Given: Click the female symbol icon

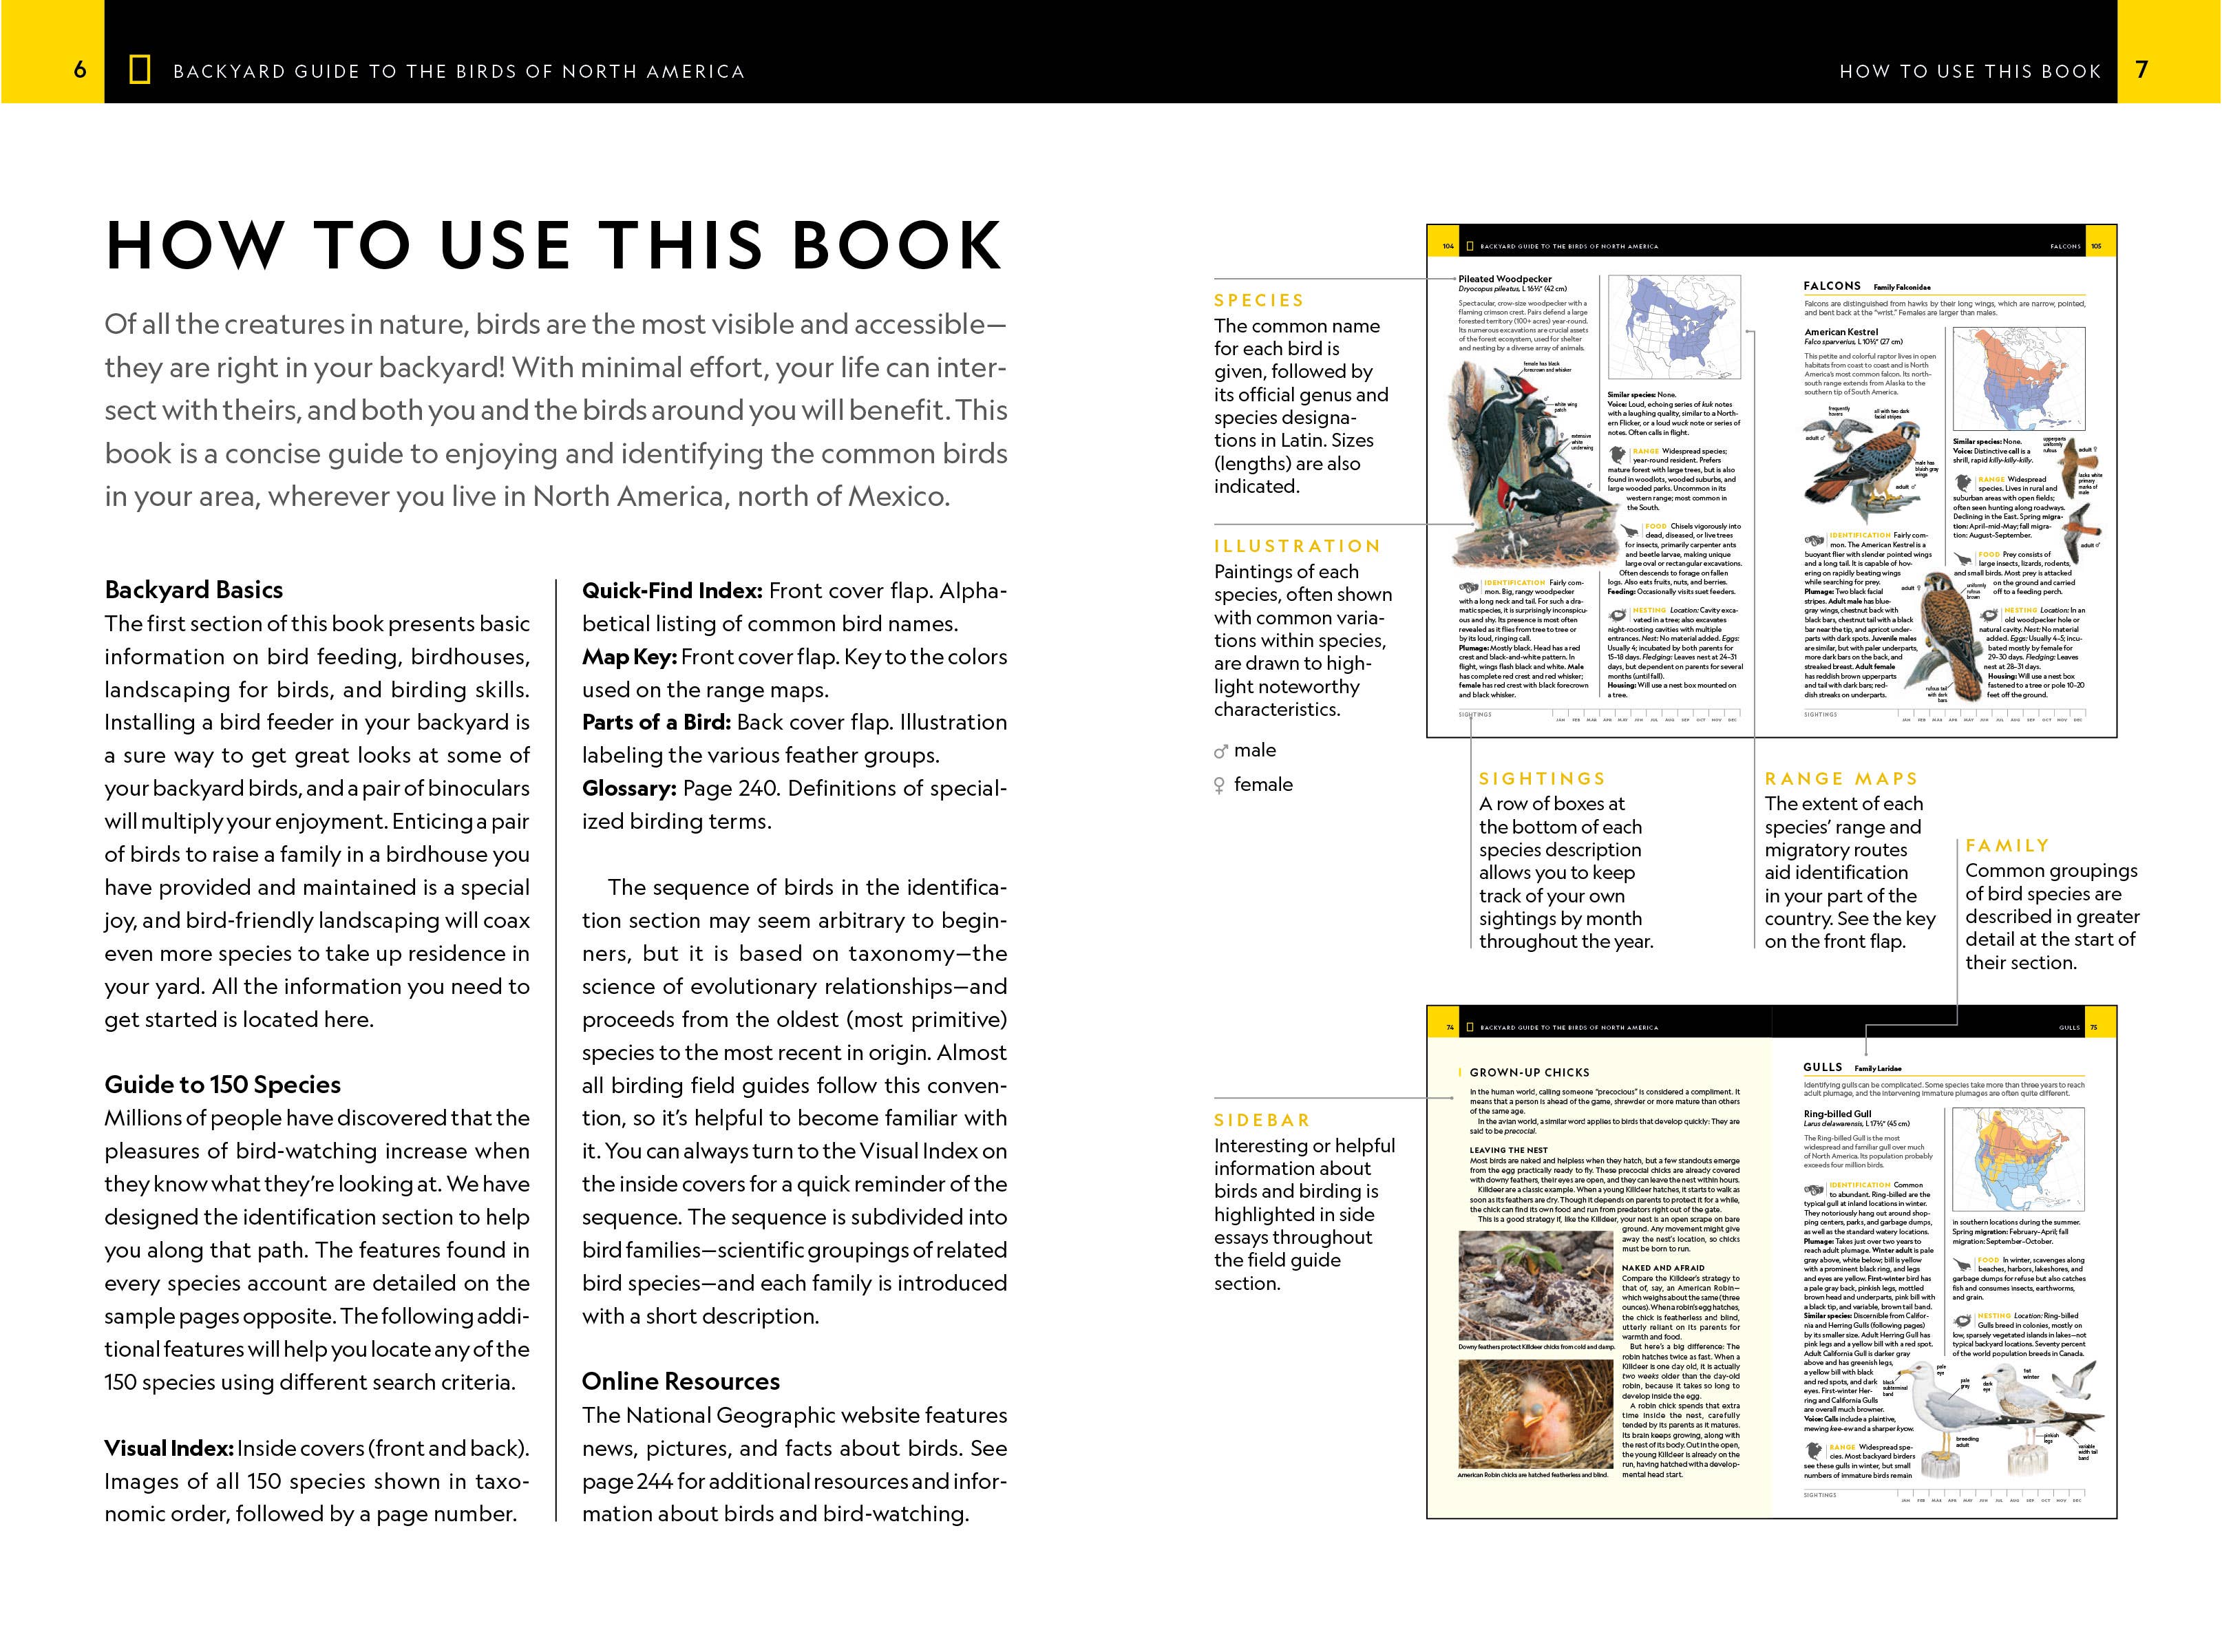Looking at the screenshot, I should [x=1219, y=786].
